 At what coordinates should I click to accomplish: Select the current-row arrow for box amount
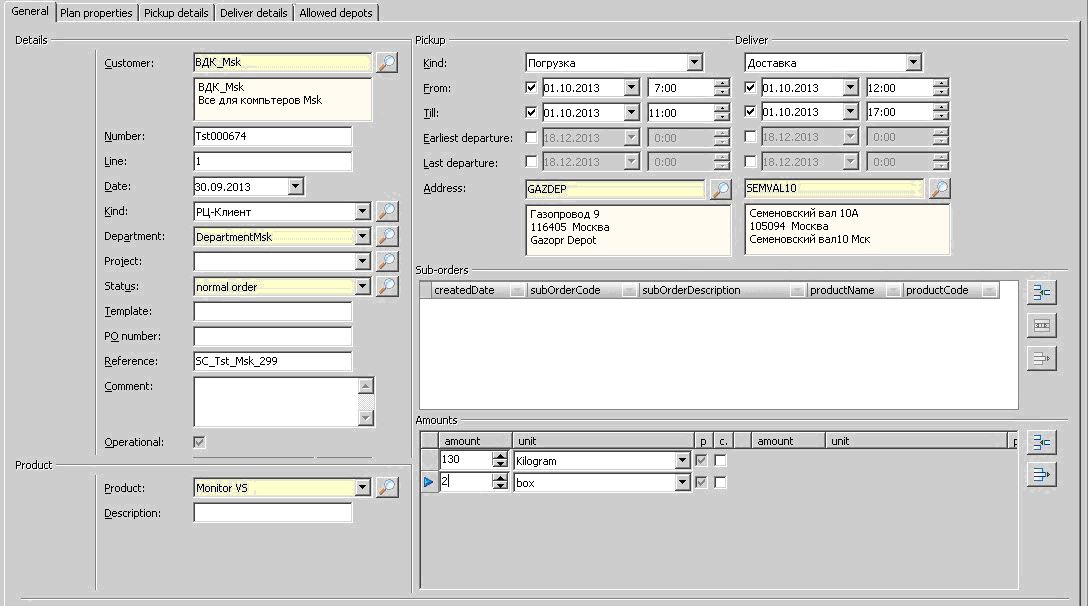[429, 482]
